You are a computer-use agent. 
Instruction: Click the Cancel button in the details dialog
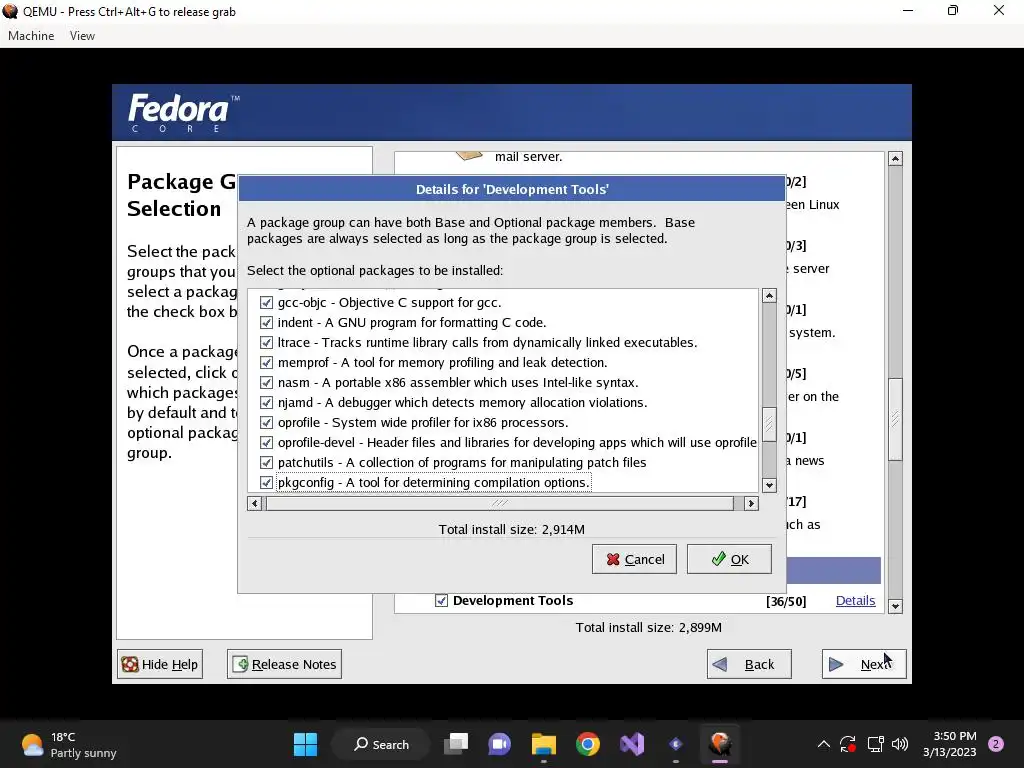point(634,559)
